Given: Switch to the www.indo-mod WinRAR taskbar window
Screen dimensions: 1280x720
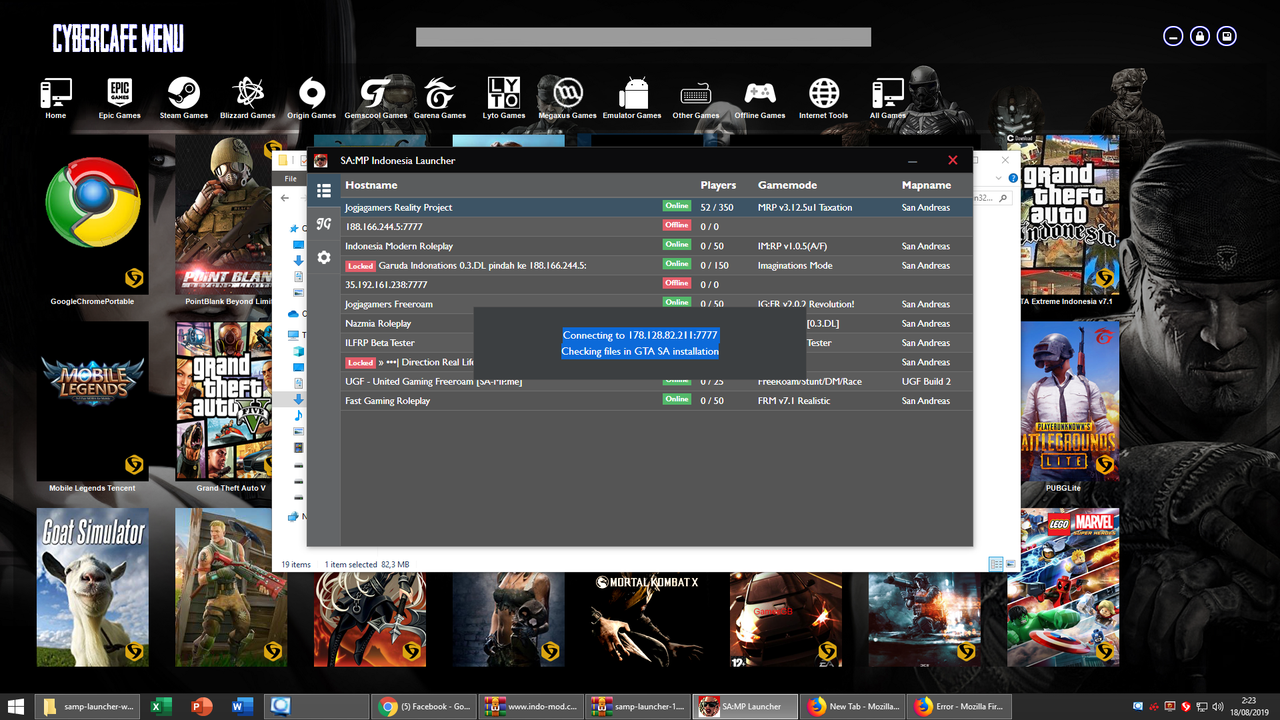Looking at the screenshot, I should 531,706.
